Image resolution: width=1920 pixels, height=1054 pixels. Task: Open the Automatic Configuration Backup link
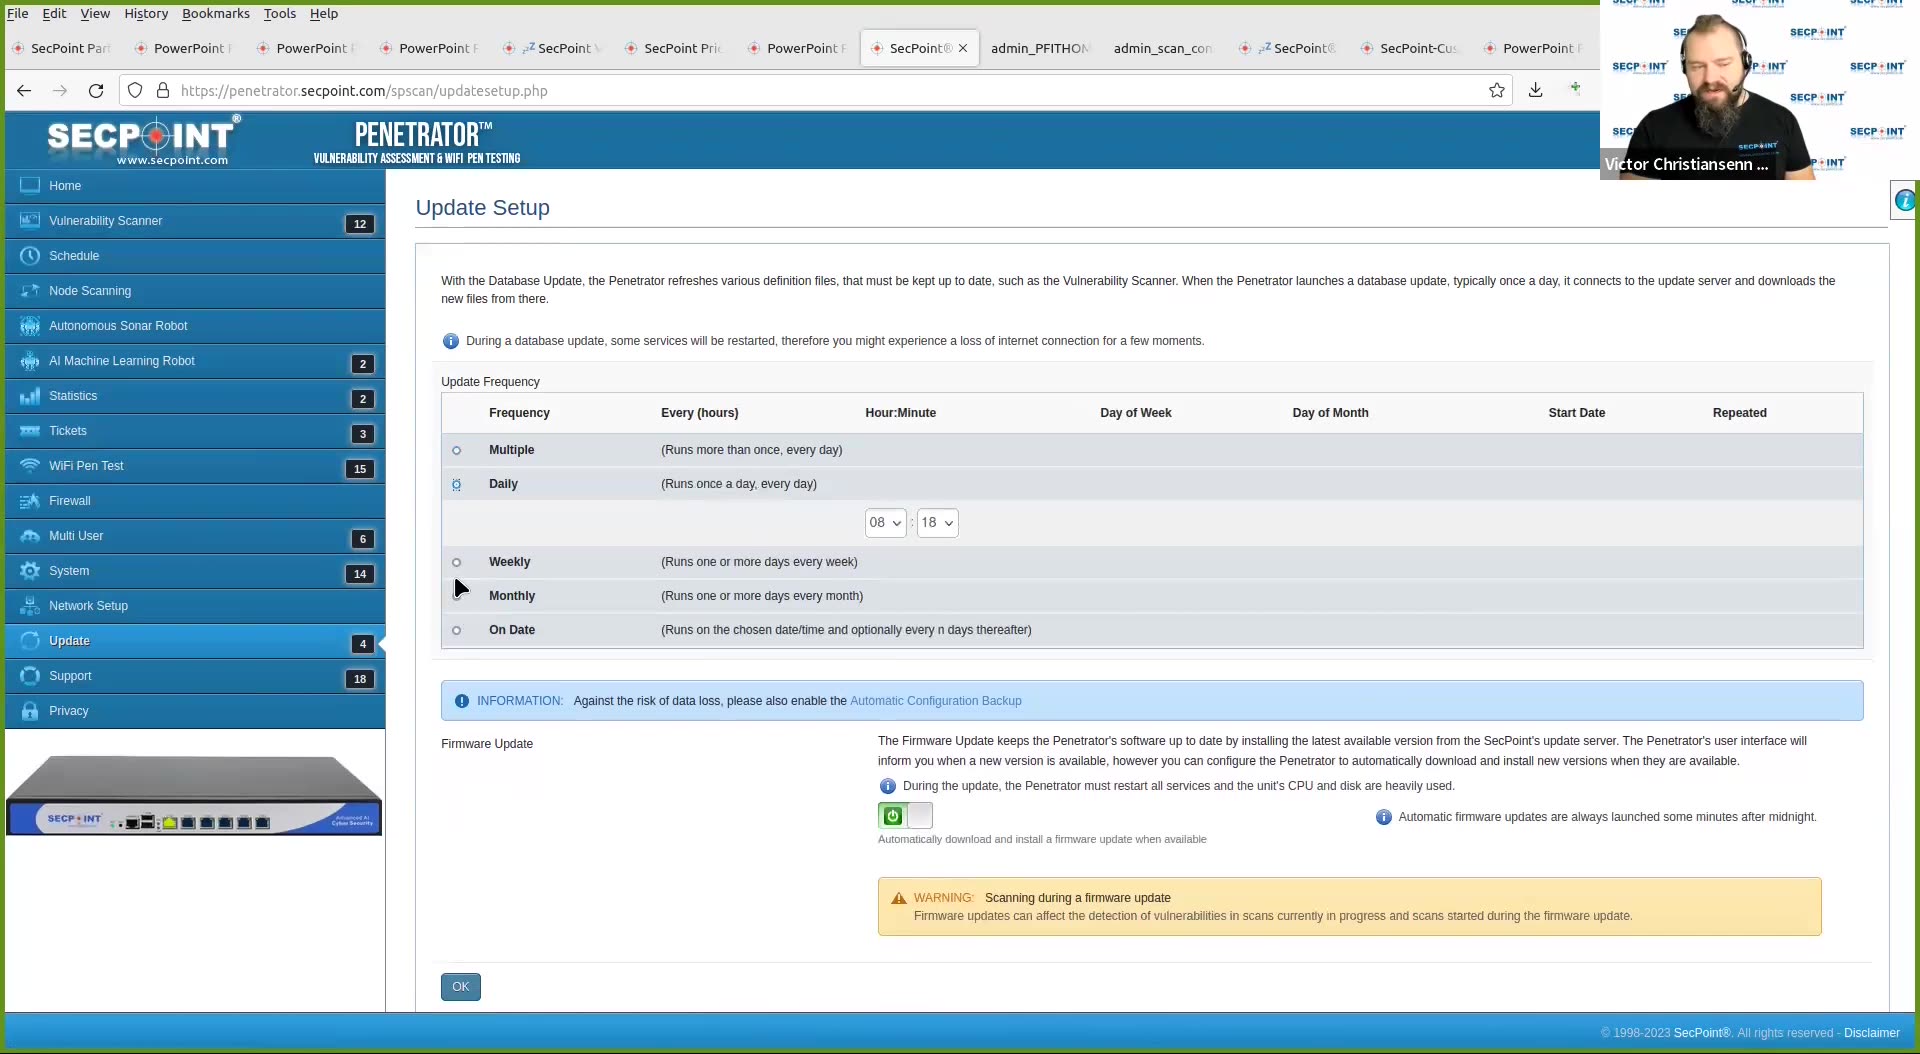tap(936, 700)
